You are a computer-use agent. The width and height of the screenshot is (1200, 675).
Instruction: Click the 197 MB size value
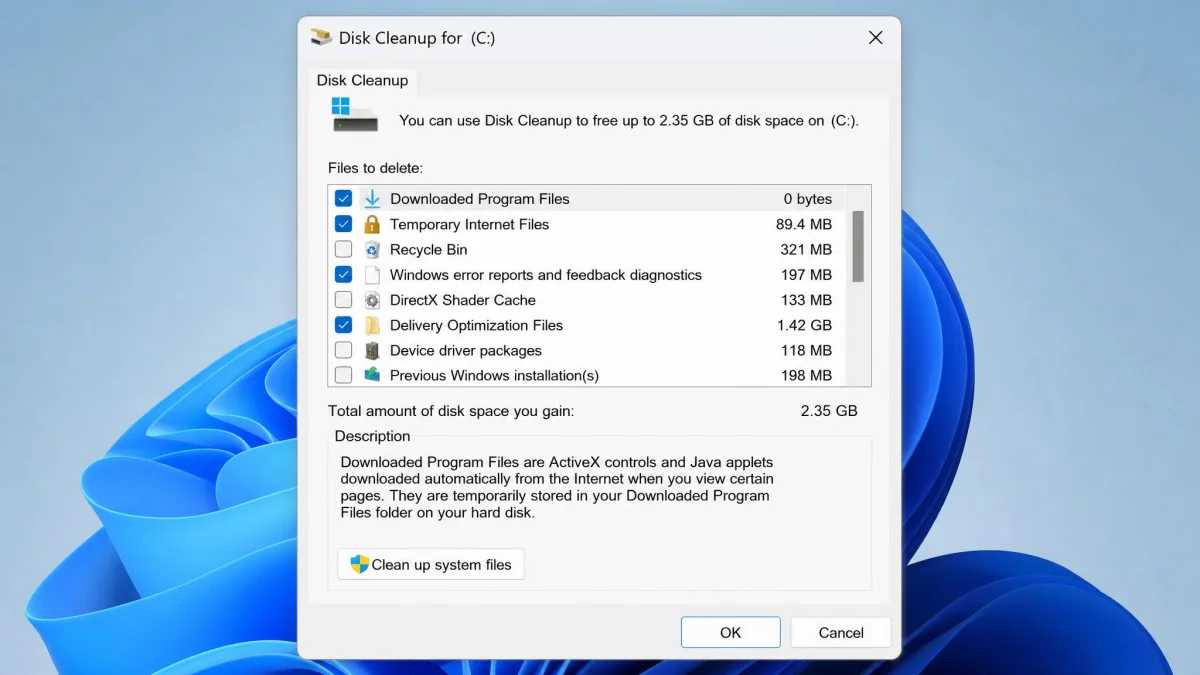[806, 274]
